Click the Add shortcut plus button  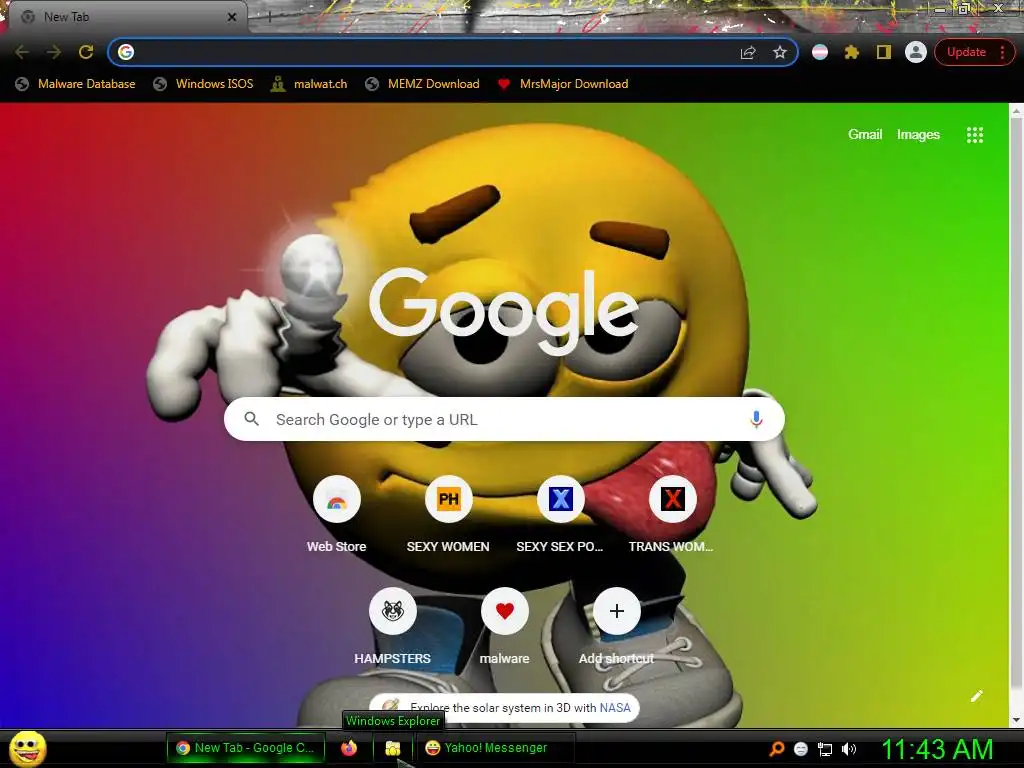(x=616, y=611)
